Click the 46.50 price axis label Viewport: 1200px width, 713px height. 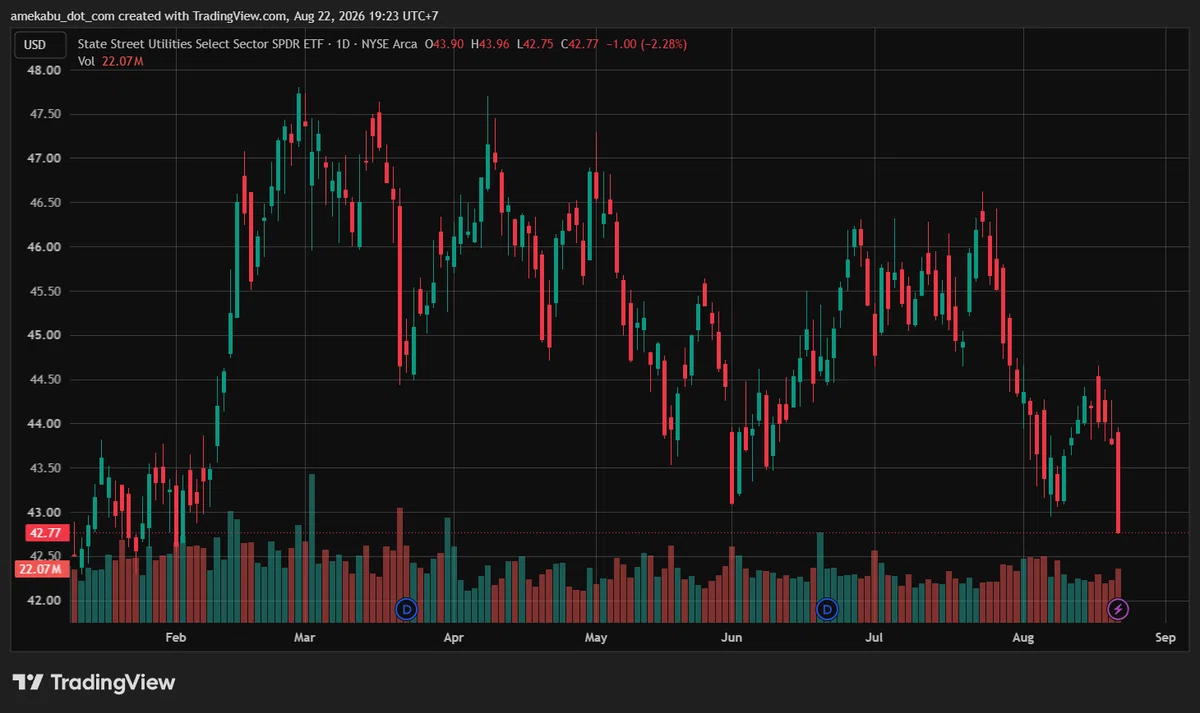point(46,203)
